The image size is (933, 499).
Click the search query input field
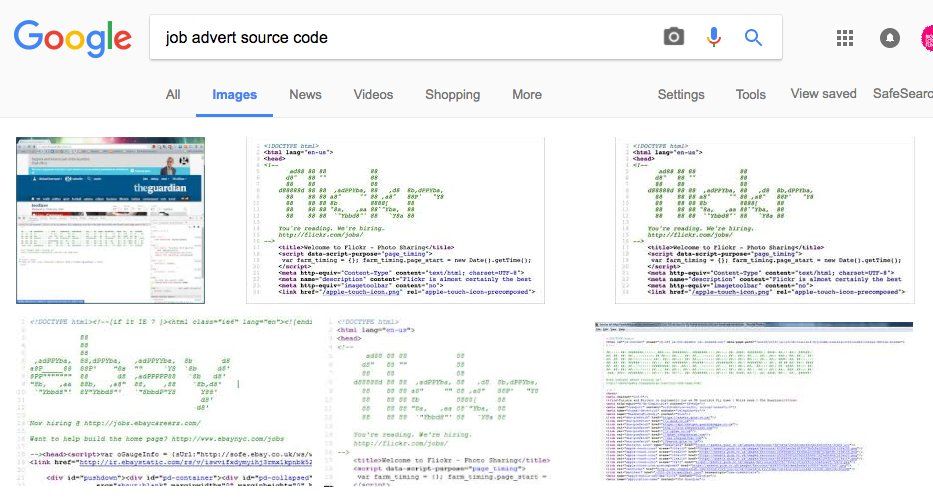[x=400, y=38]
